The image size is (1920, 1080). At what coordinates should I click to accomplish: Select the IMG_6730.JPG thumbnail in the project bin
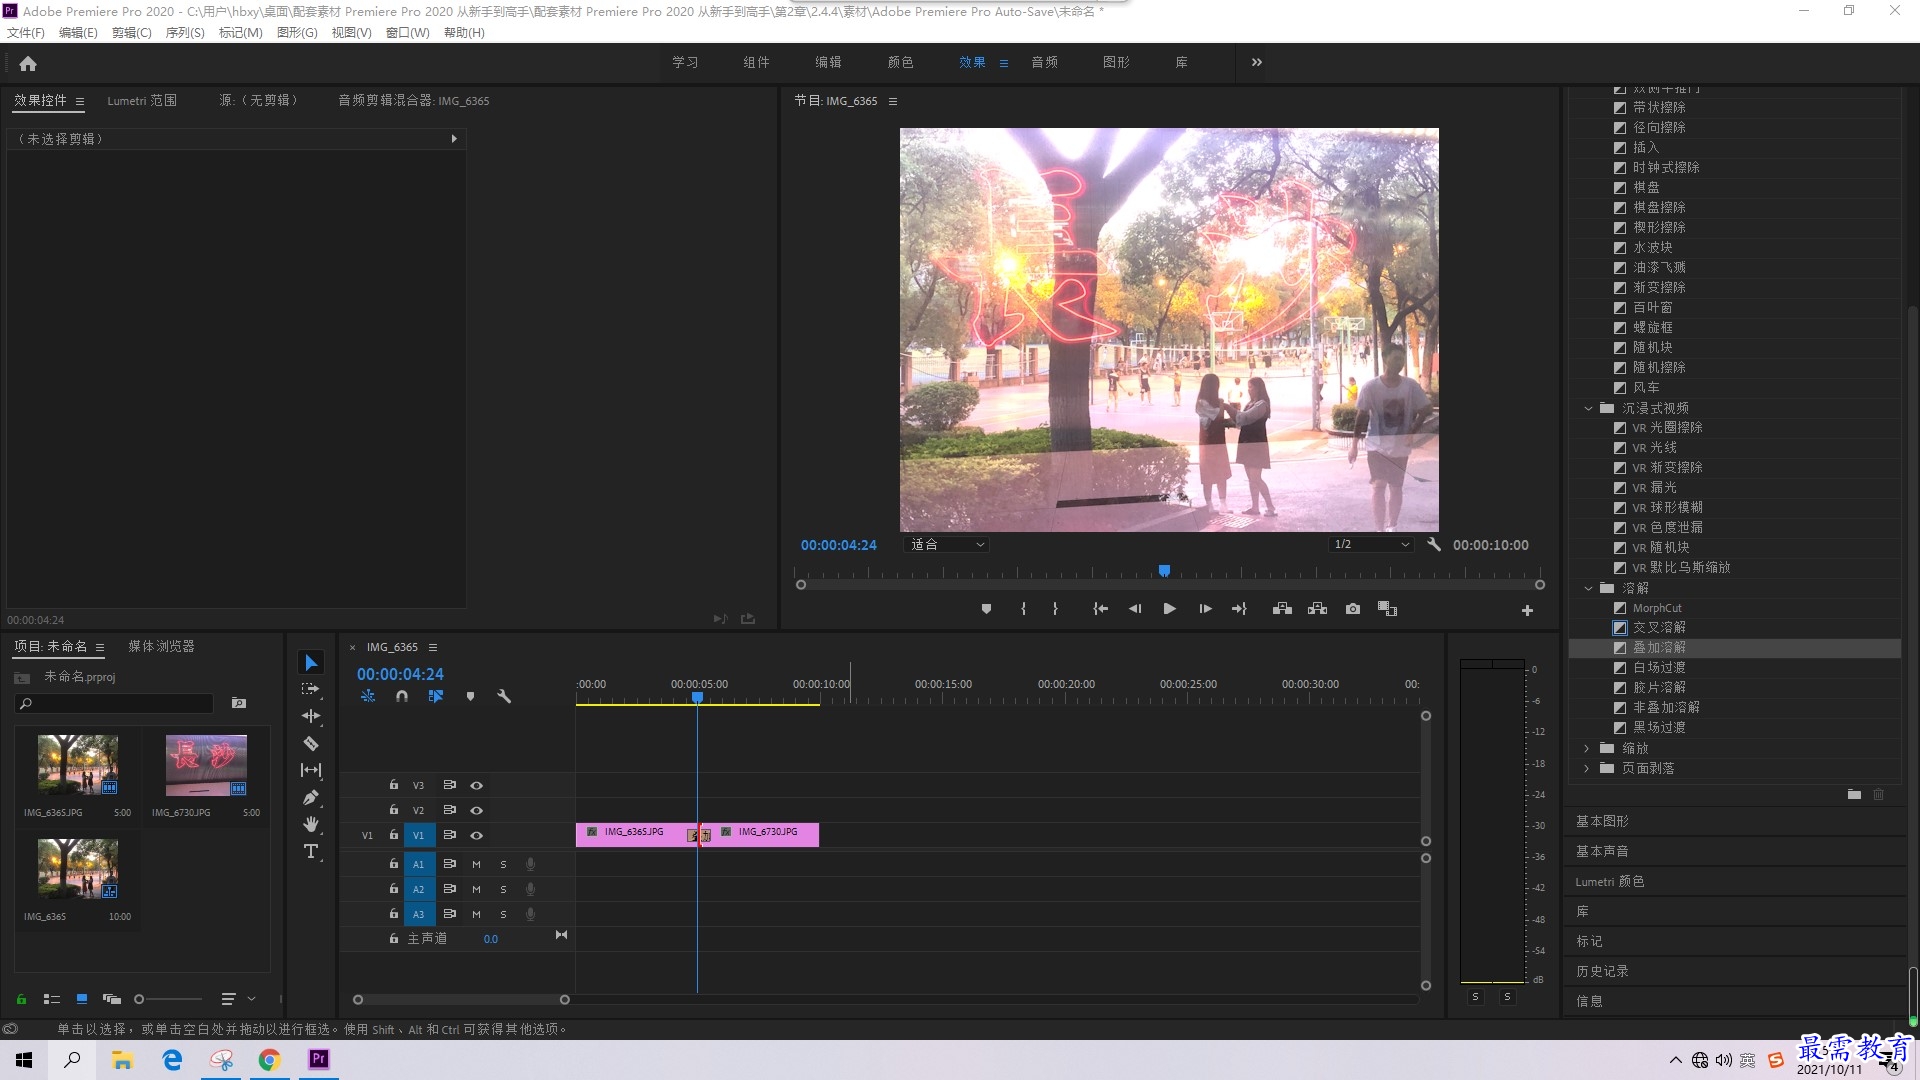pos(206,765)
